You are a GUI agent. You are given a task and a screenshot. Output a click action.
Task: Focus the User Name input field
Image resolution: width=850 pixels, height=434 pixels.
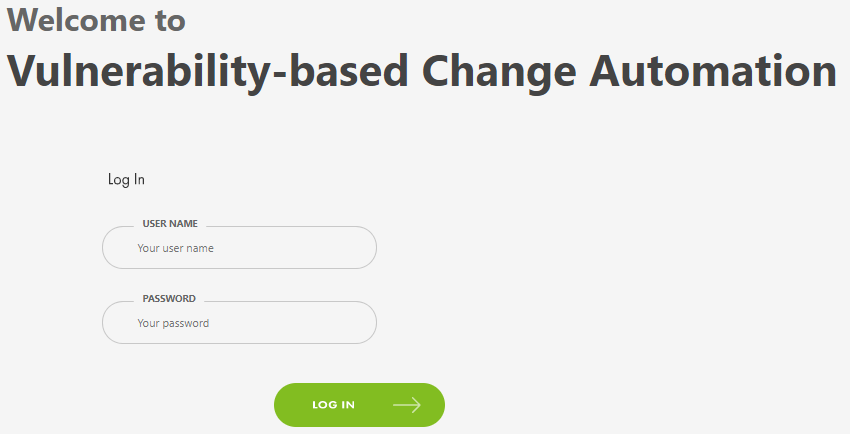click(x=239, y=248)
